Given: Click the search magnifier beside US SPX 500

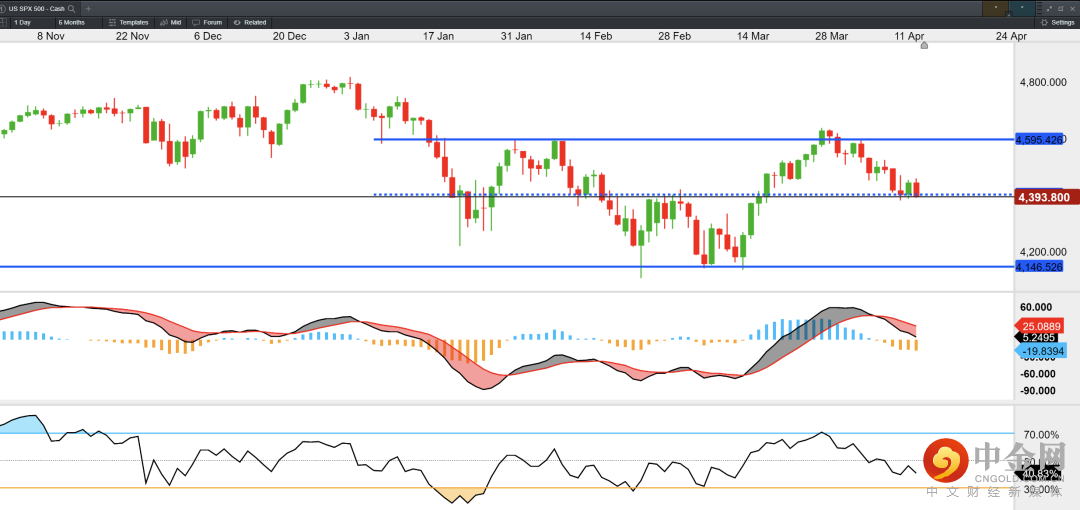Looking at the screenshot, I should click(72, 8).
